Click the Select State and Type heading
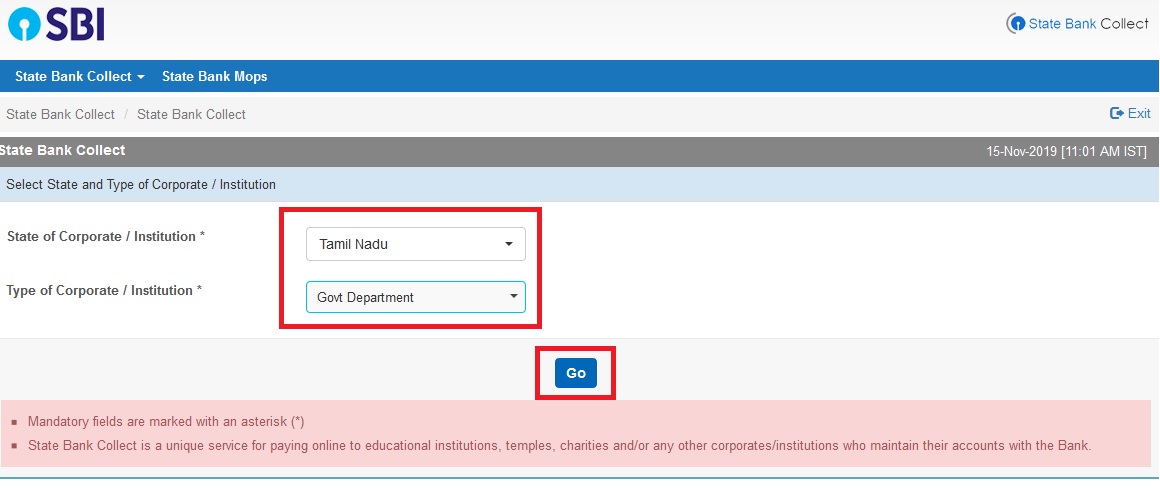1160x488 pixels. click(141, 185)
